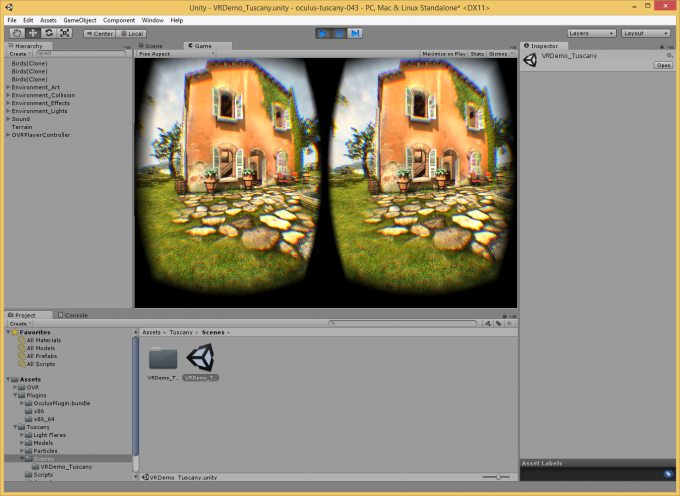Open the File menu
Image resolution: width=680 pixels, height=496 pixels.
coord(12,20)
